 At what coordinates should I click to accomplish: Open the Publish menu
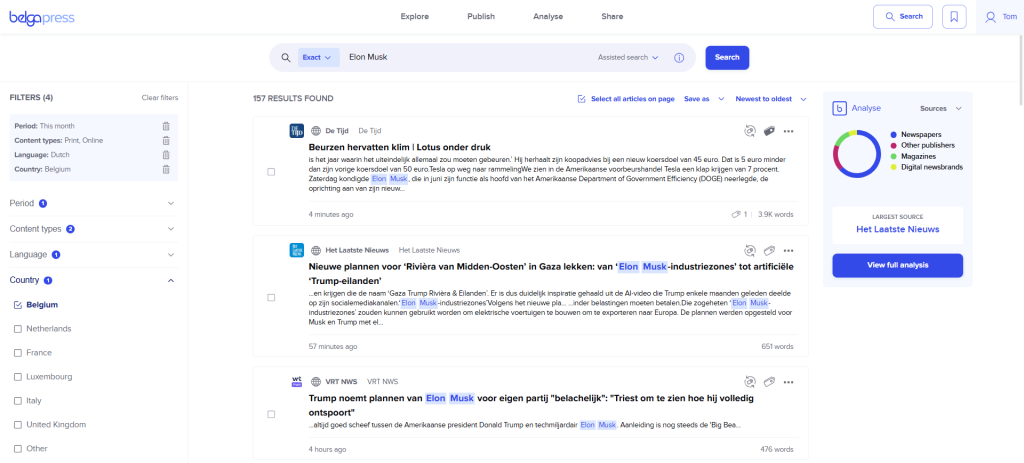(x=481, y=16)
